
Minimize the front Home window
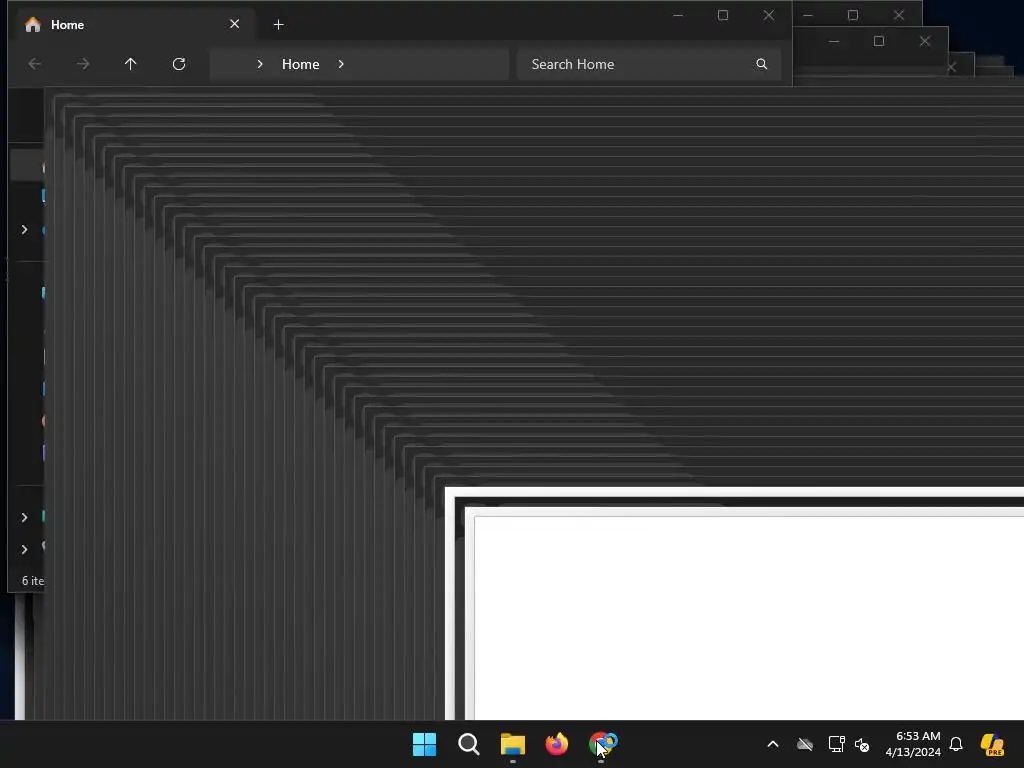pyautogui.click(x=678, y=15)
